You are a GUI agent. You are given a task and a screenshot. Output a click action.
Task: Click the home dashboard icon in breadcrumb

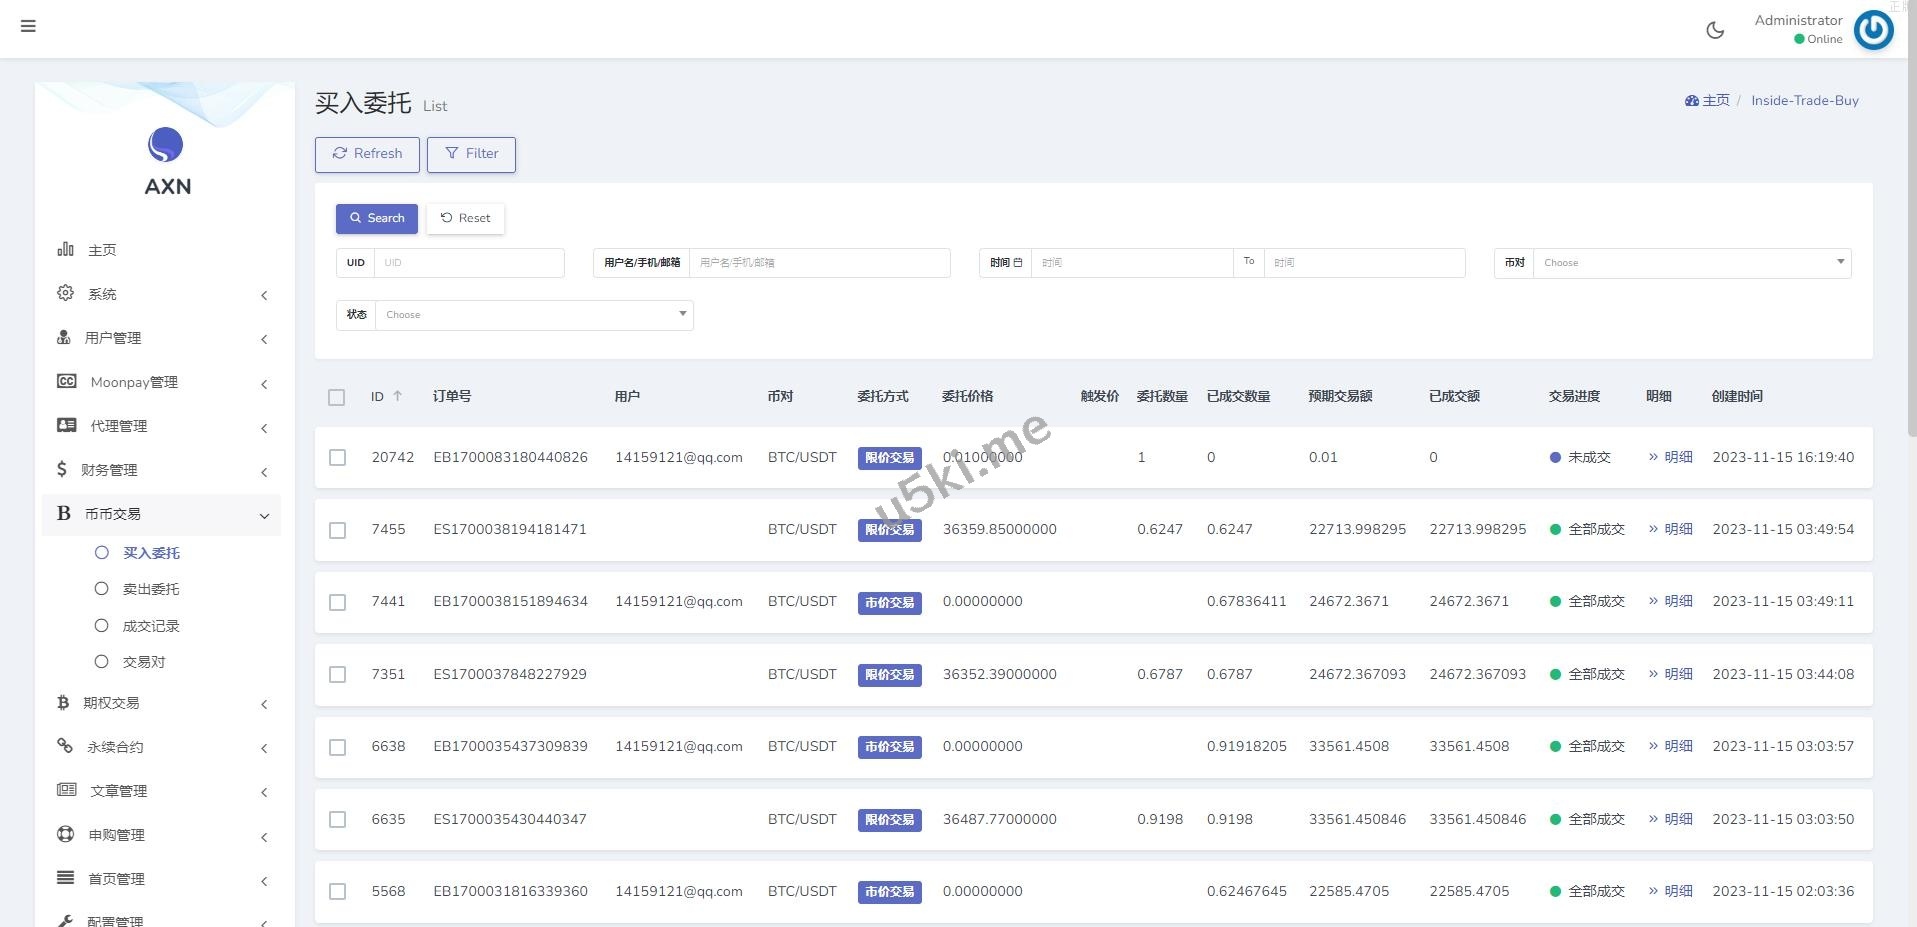(x=1691, y=101)
